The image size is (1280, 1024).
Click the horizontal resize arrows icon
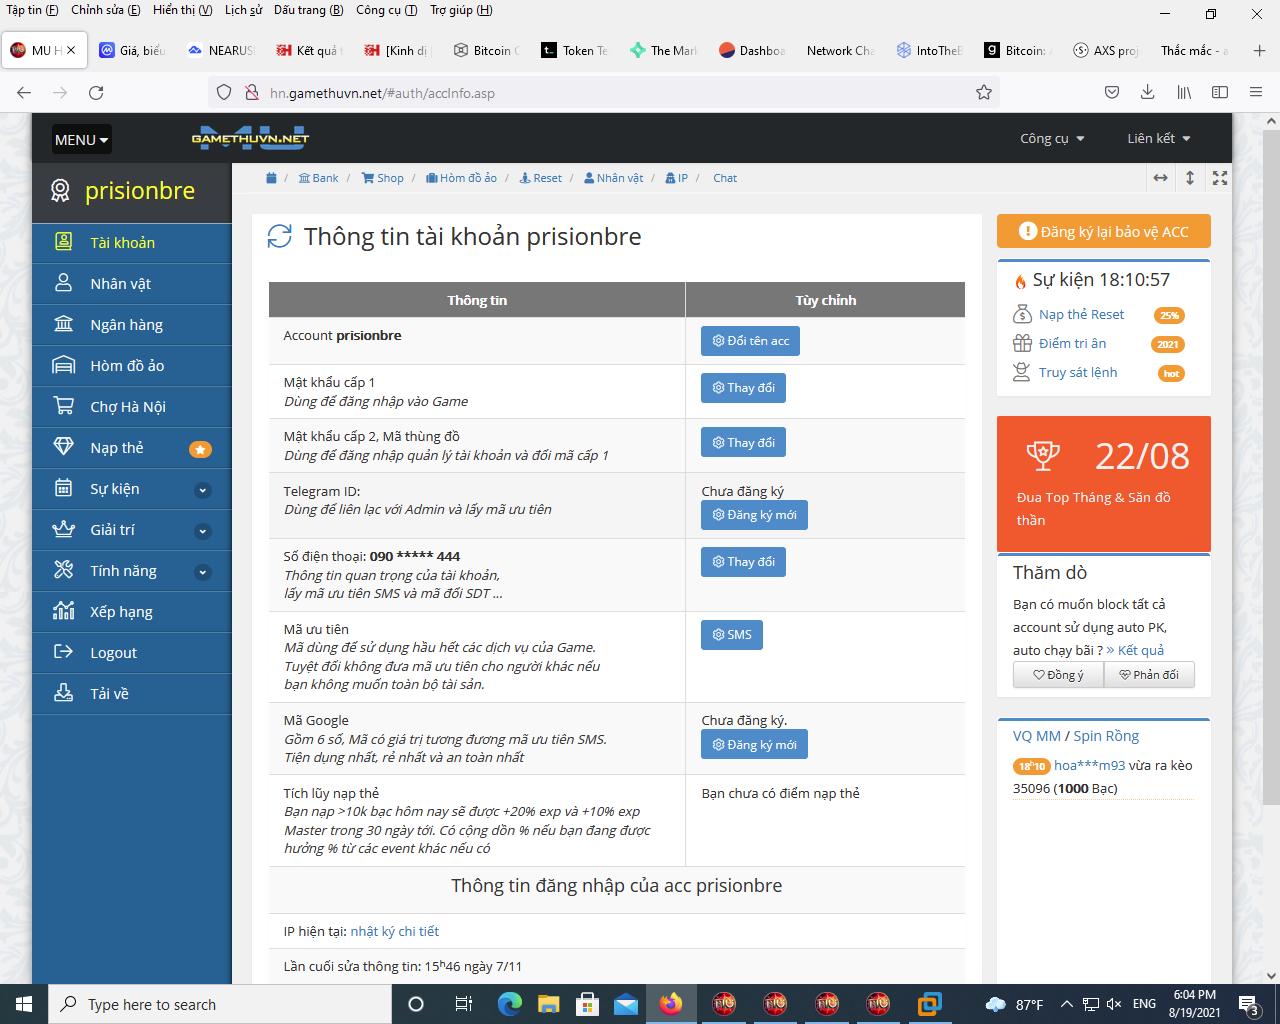(1160, 178)
